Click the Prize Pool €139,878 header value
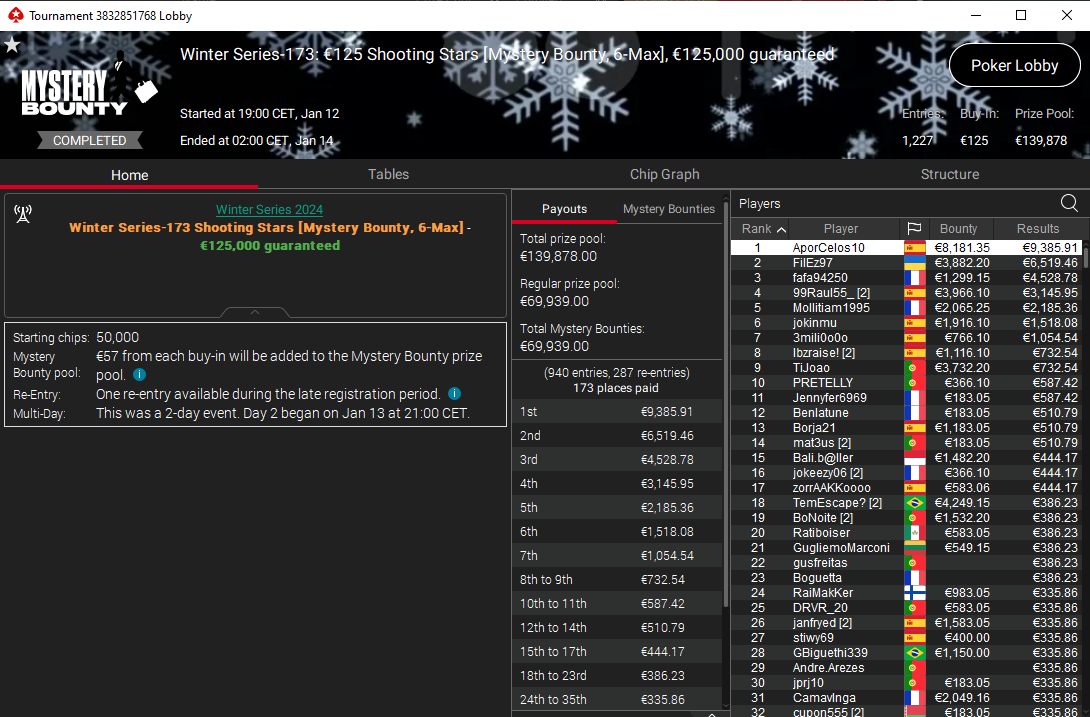1090x717 pixels. click(x=1041, y=140)
